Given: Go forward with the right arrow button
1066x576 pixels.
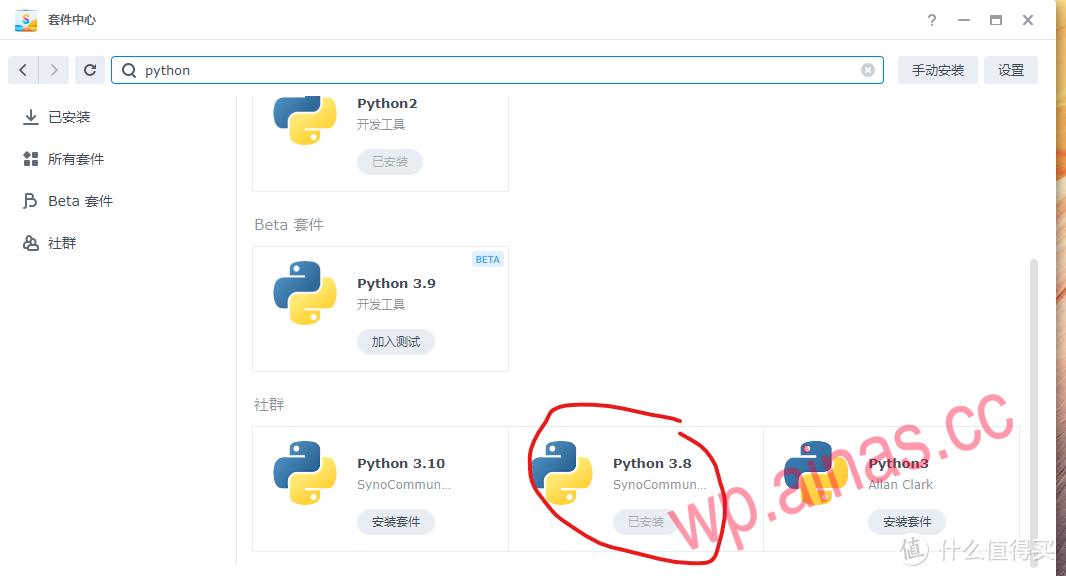Looking at the screenshot, I should pos(54,70).
